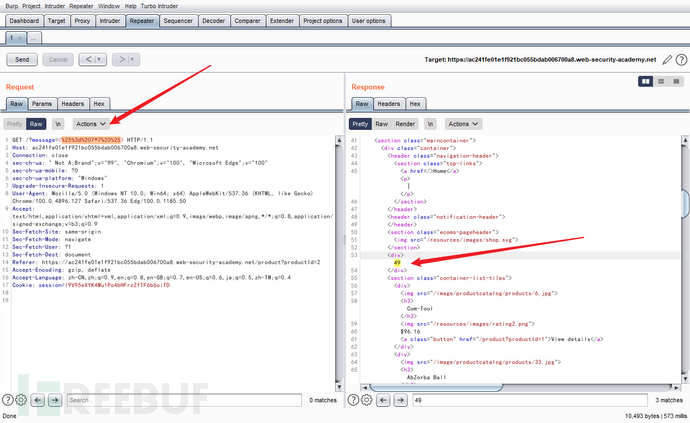Viewport: 690px width, 423px height.
Task: Open the Burp menu
Action: (10, 6)
